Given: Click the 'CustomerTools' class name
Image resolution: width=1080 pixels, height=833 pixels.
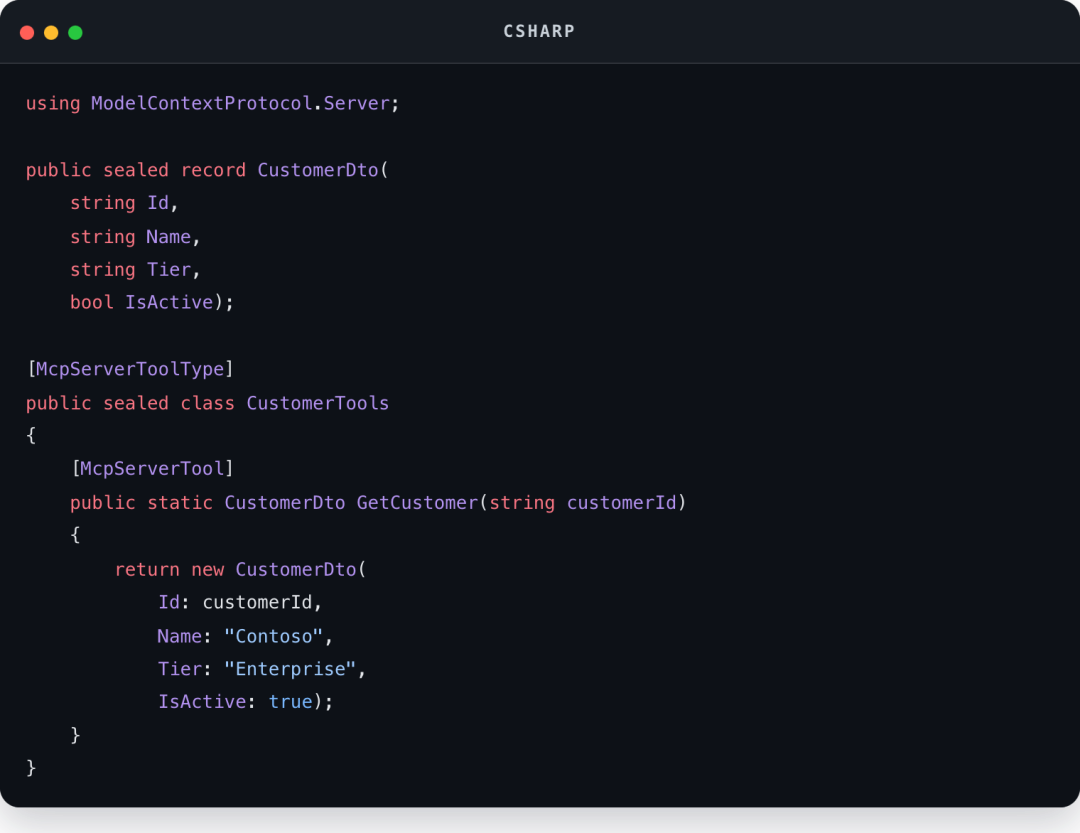Looking at the screenshot, I should click(x=318, y=403).
